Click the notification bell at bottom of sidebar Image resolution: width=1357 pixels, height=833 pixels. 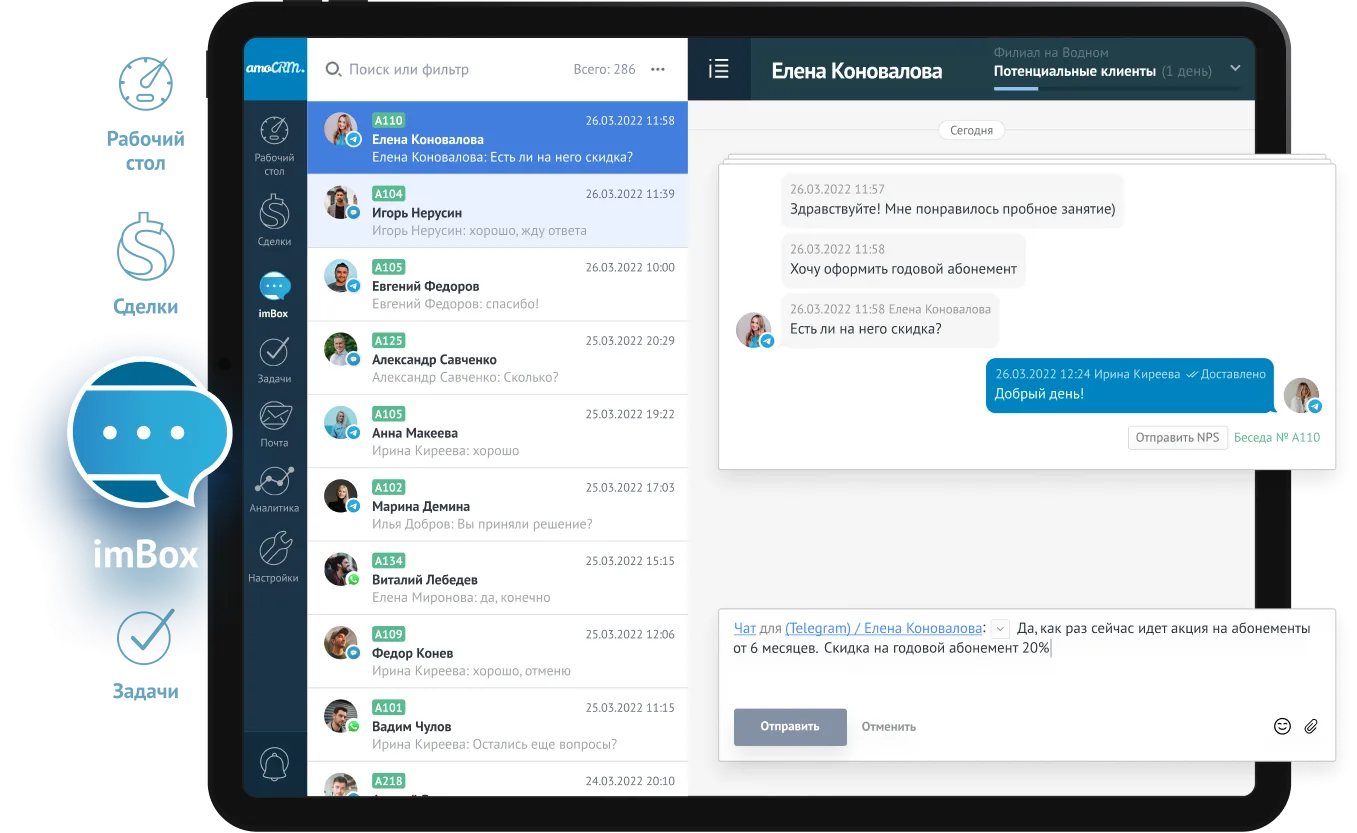click(273, 761)
